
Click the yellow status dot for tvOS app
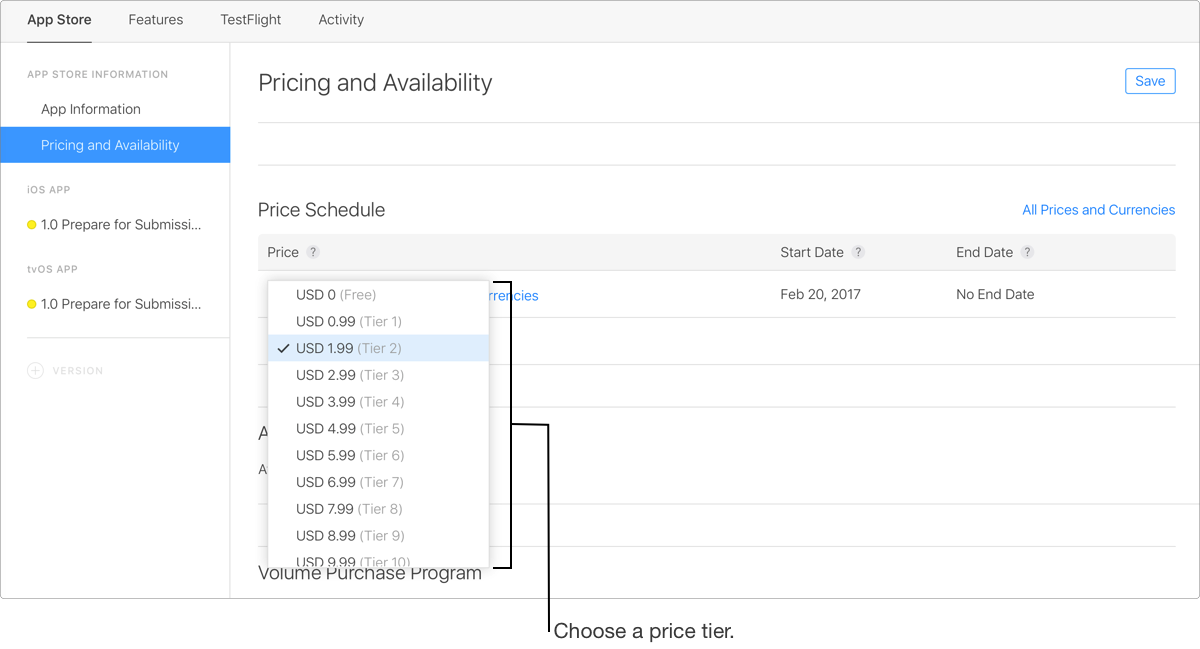coord(31,304)
